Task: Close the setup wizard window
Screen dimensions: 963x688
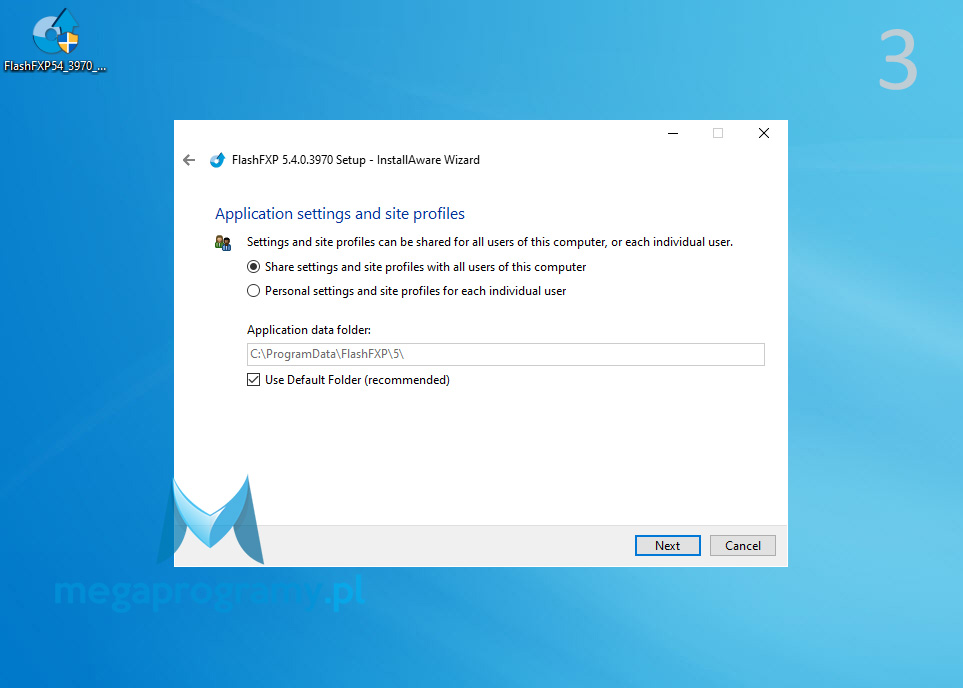Action: (x=764, y=133)
